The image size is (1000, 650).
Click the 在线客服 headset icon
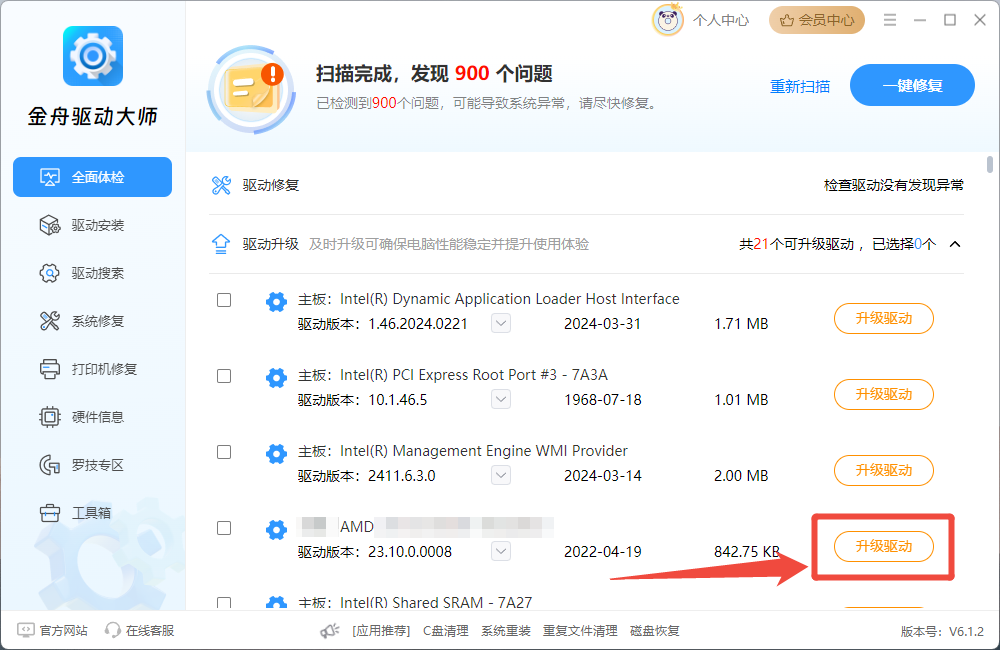point(113,630)
